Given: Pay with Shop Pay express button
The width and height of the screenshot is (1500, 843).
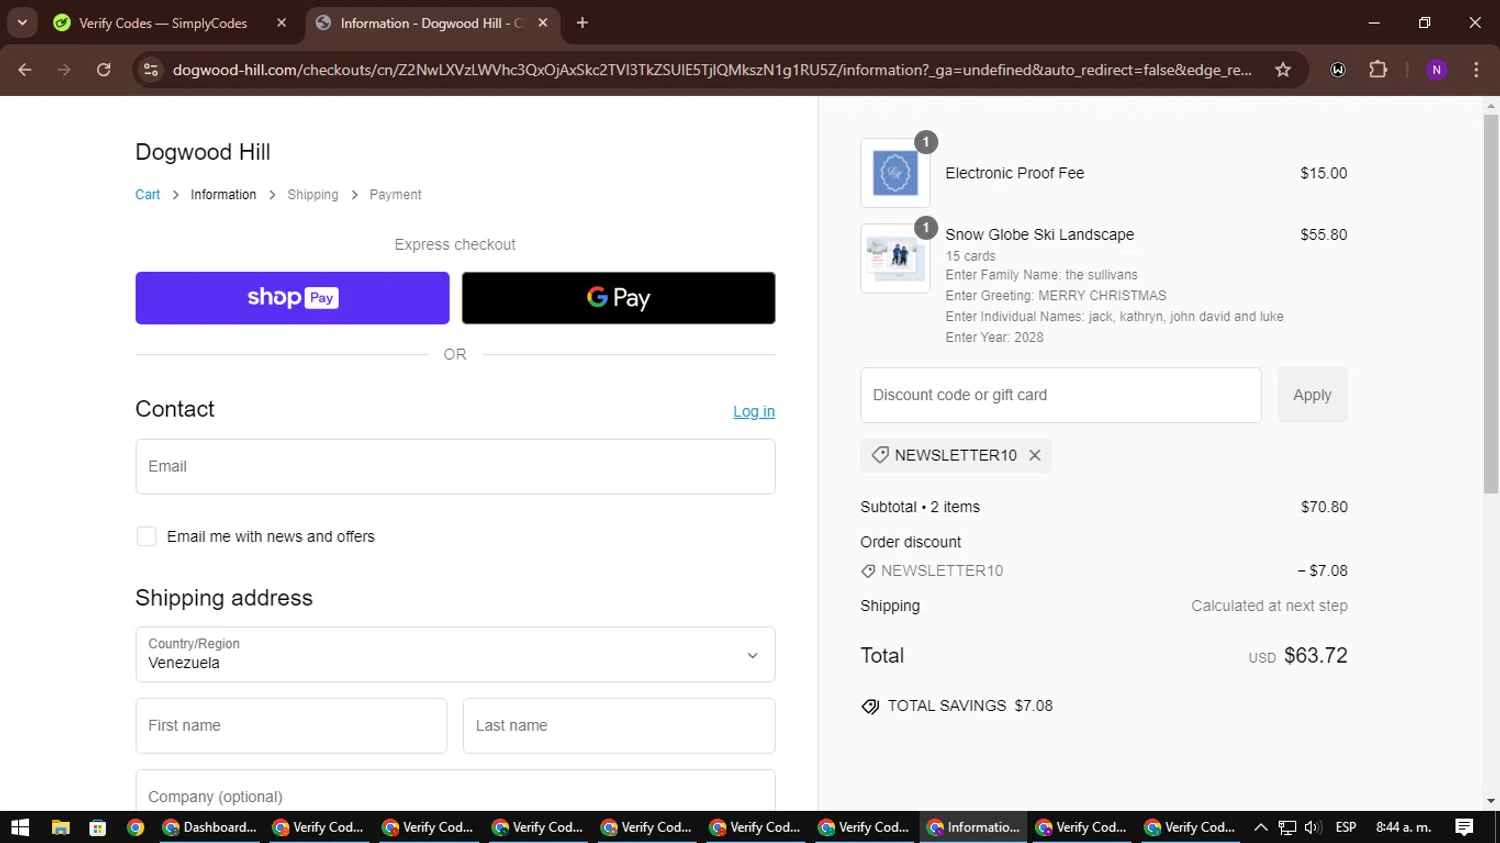Looking at the screenshot, I should pos(292,298).
